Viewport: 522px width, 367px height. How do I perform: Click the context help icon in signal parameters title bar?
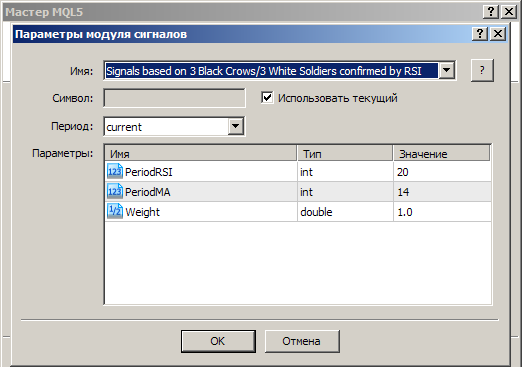pyautogui.click(x=480, y=34)
